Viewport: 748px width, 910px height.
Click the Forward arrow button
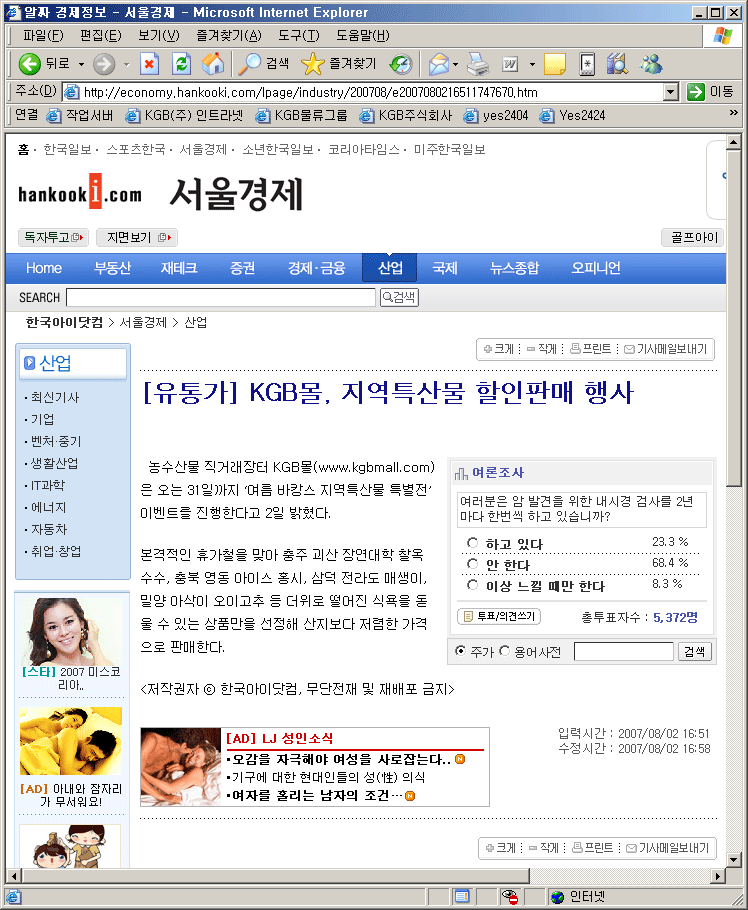[104, 64]
